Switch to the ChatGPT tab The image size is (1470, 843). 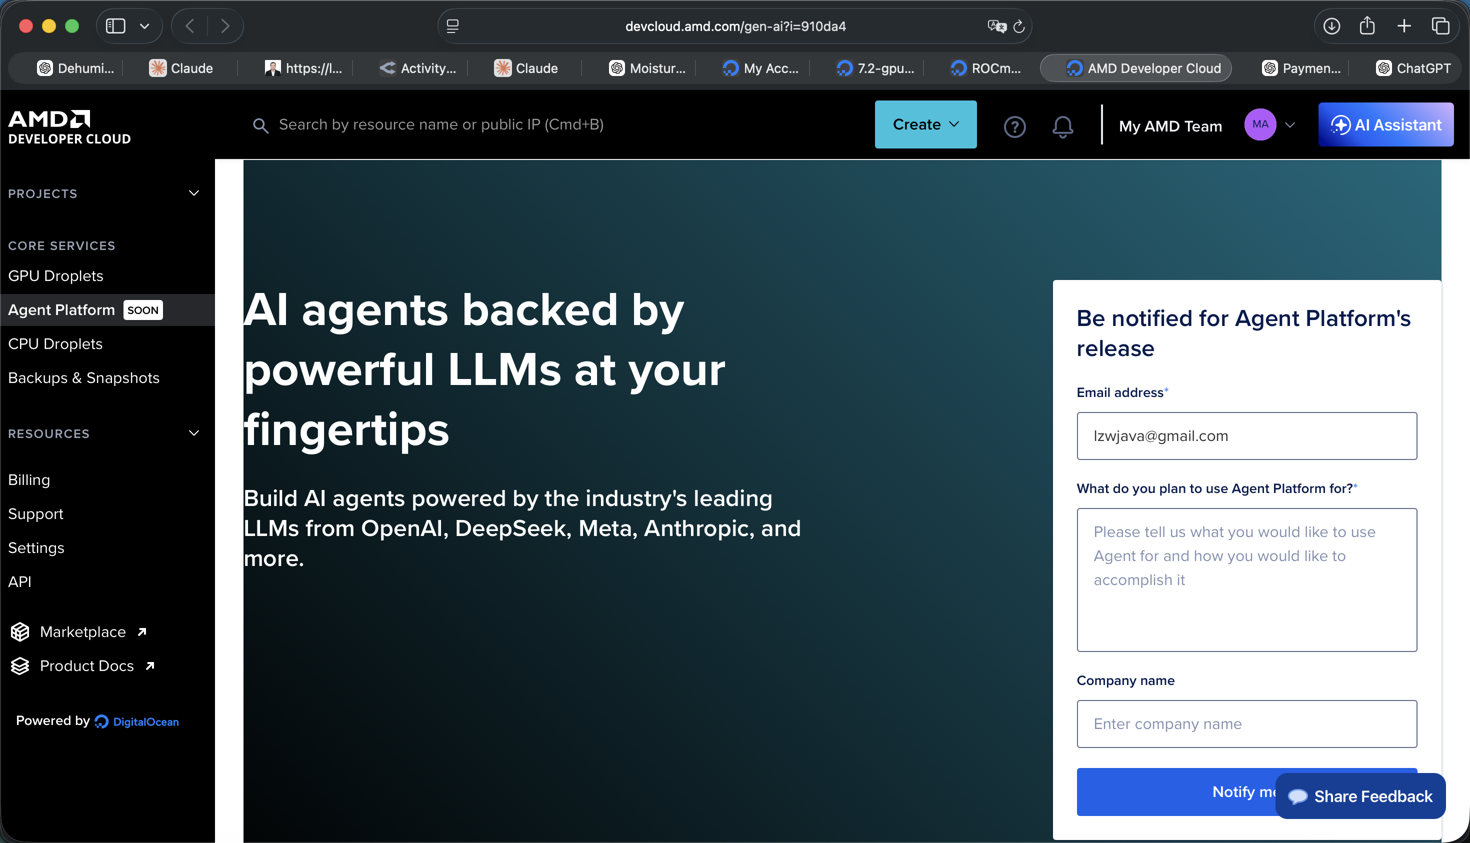pos(1413,68)
